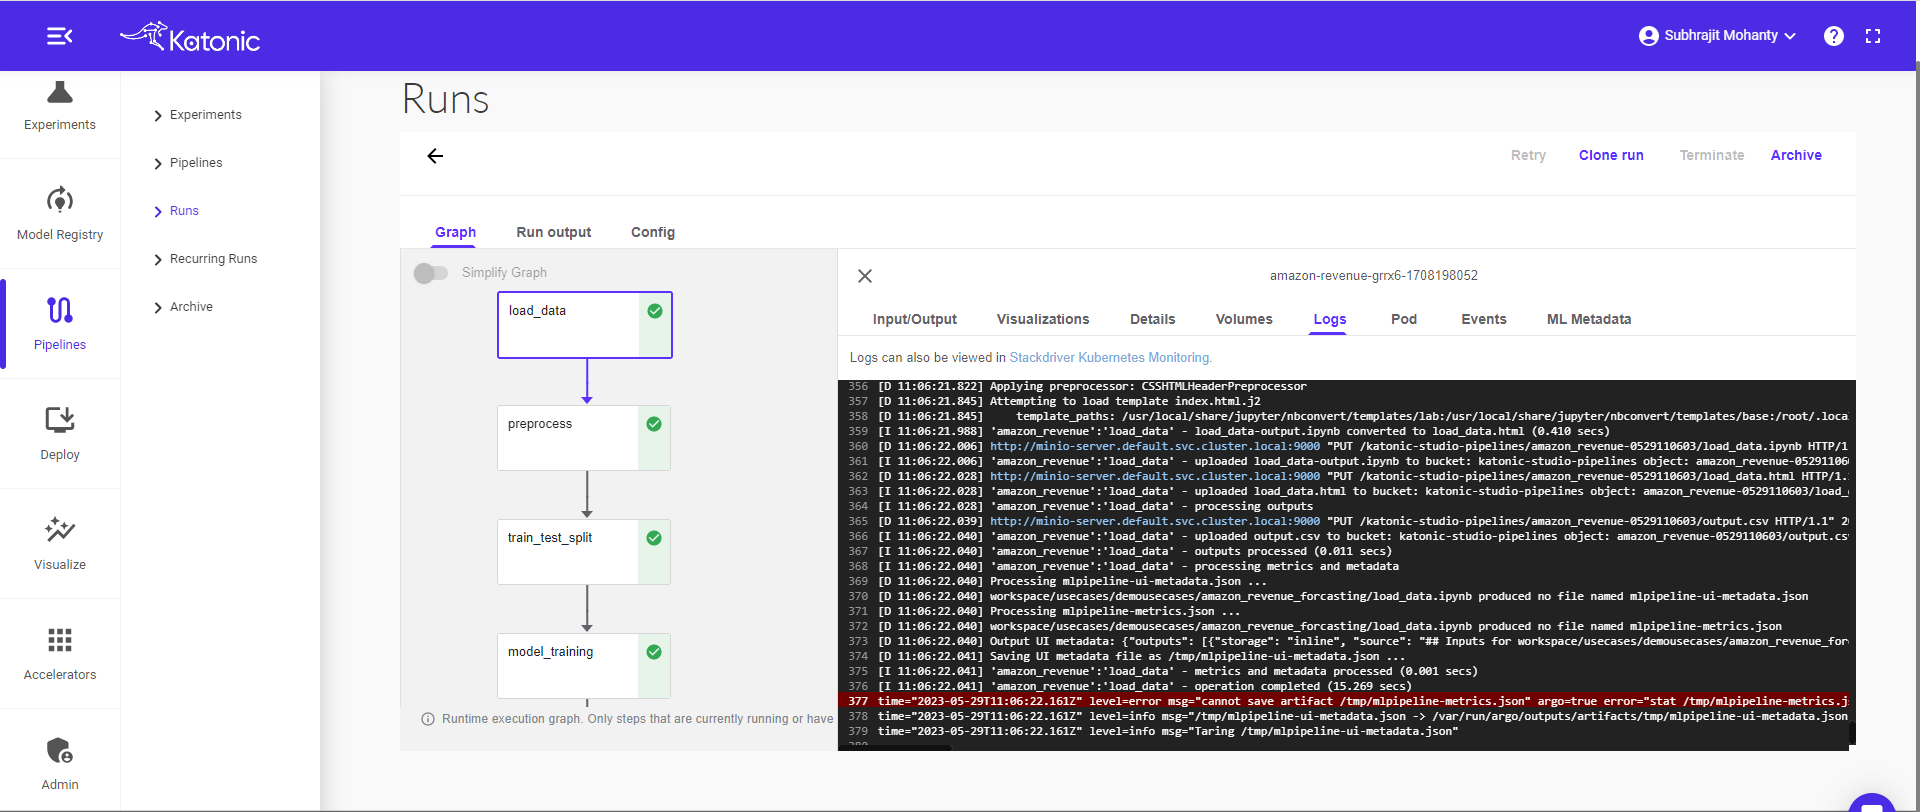Click the Archive button in toolbar

[1796, 155]
